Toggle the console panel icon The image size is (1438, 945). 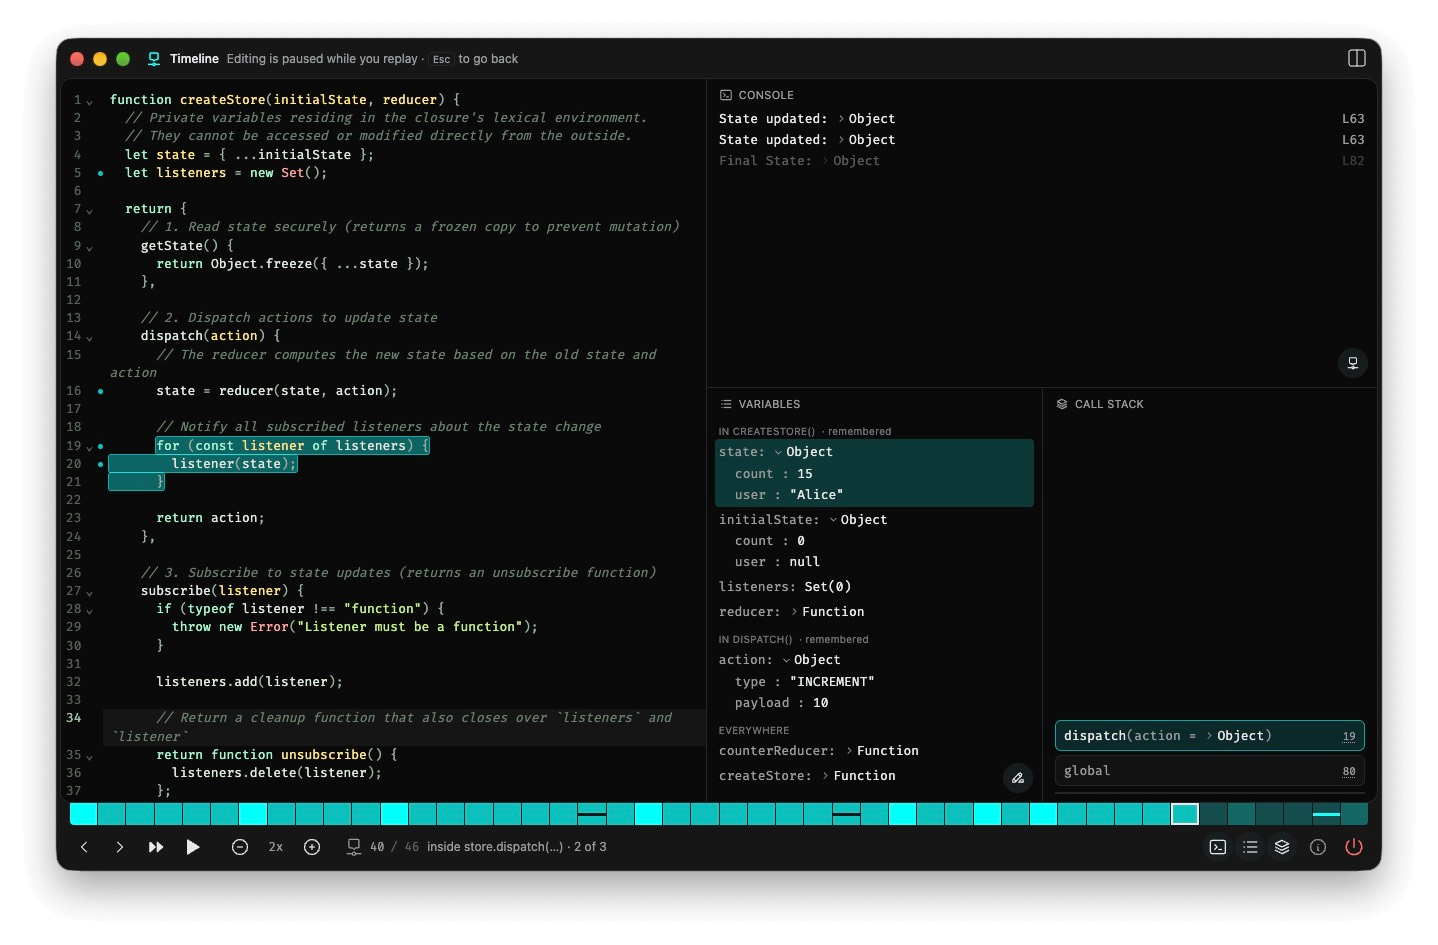click(1218, 847)
